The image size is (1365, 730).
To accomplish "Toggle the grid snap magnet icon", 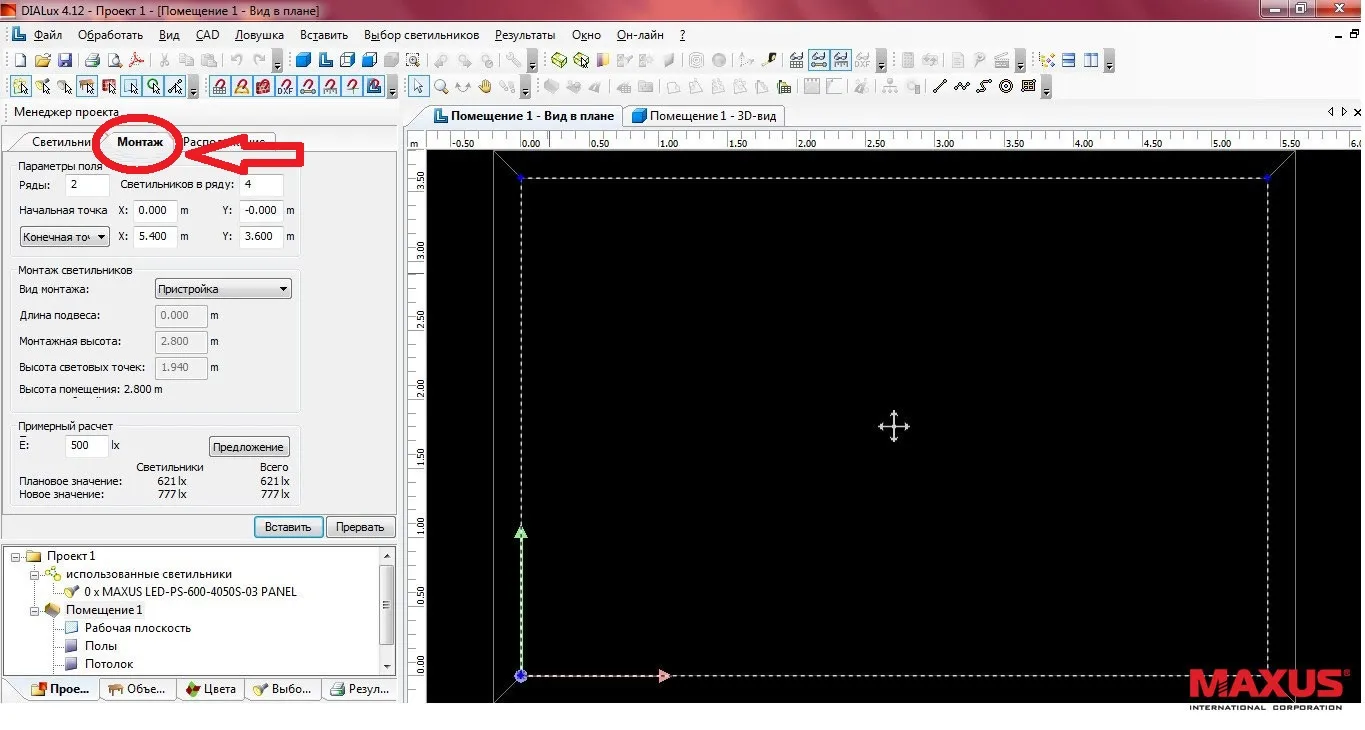I will point(218,86).
